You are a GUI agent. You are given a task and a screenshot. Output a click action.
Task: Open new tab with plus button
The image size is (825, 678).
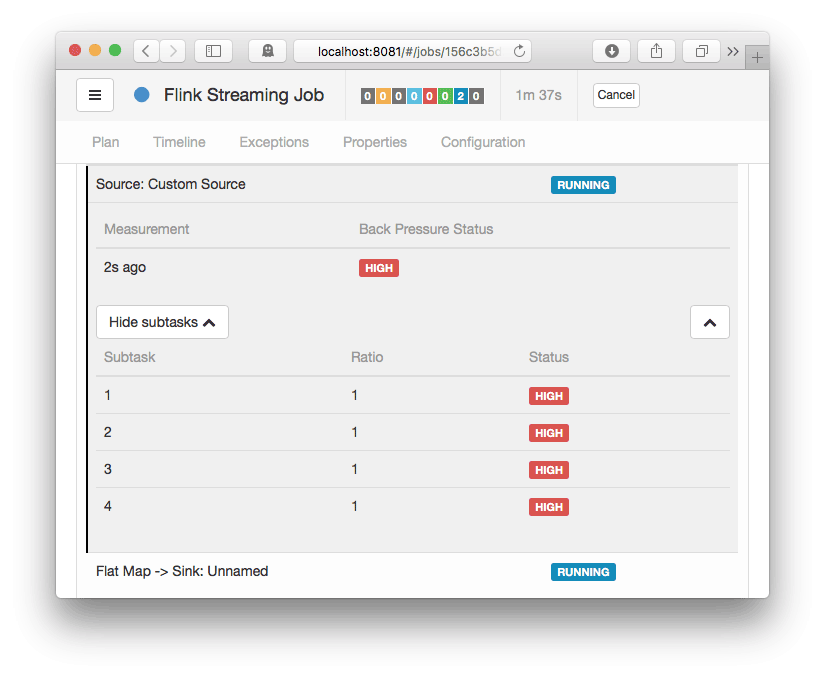(757, 58)
